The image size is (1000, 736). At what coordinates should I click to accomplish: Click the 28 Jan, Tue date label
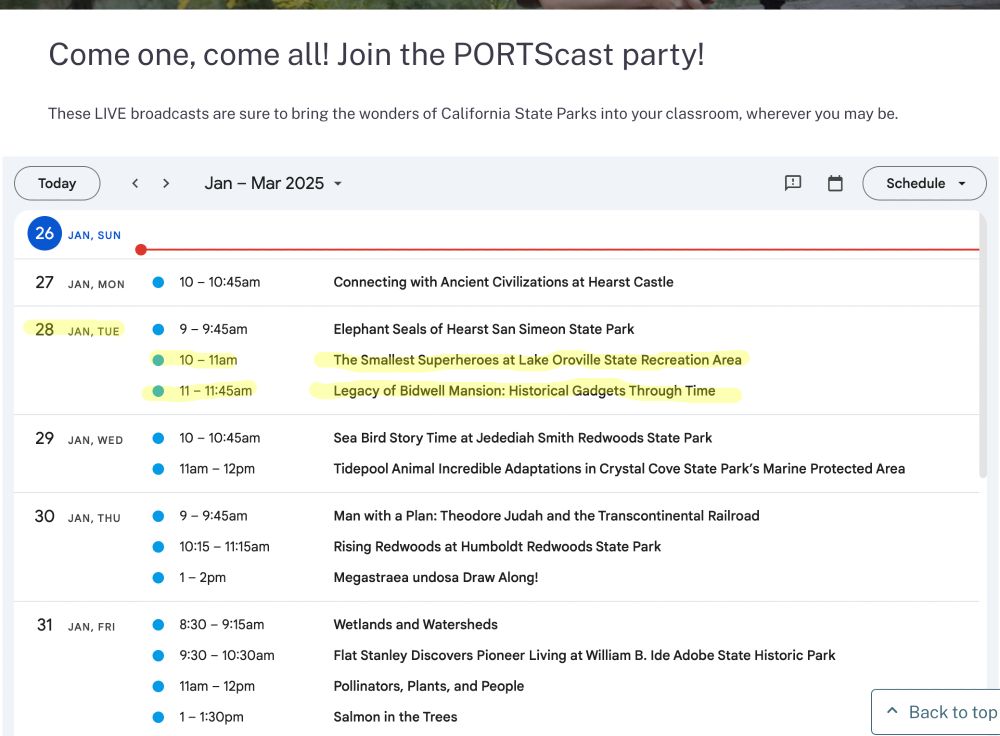77,330
